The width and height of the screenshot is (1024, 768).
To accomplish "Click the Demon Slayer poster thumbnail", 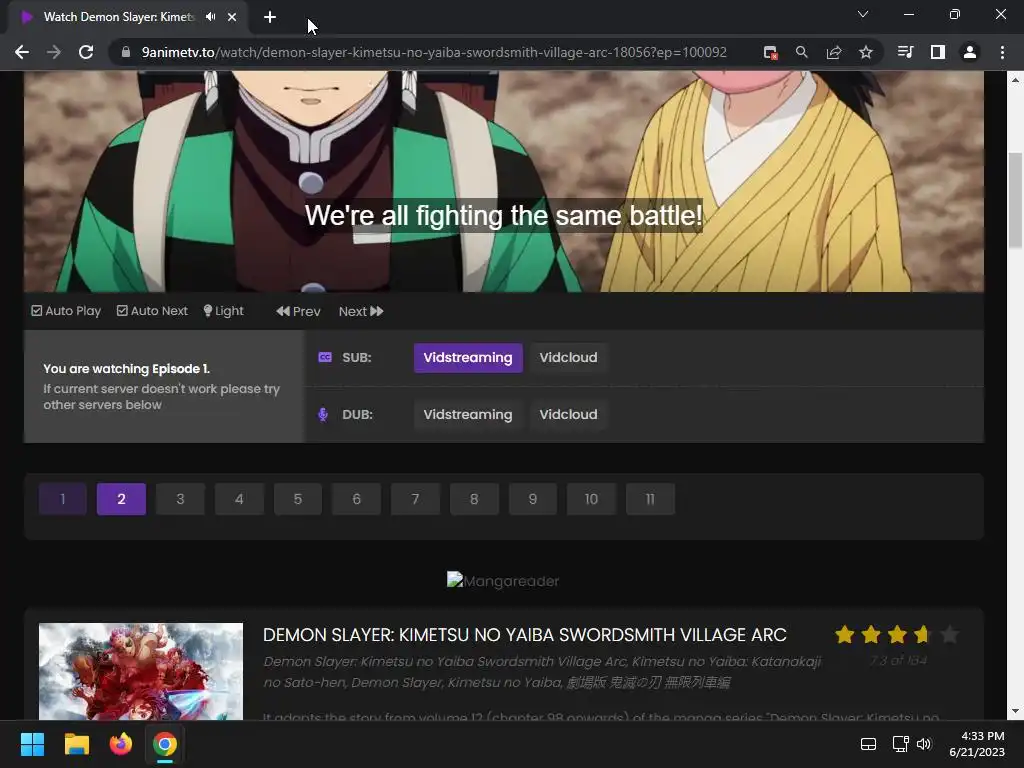I will 141,671.
